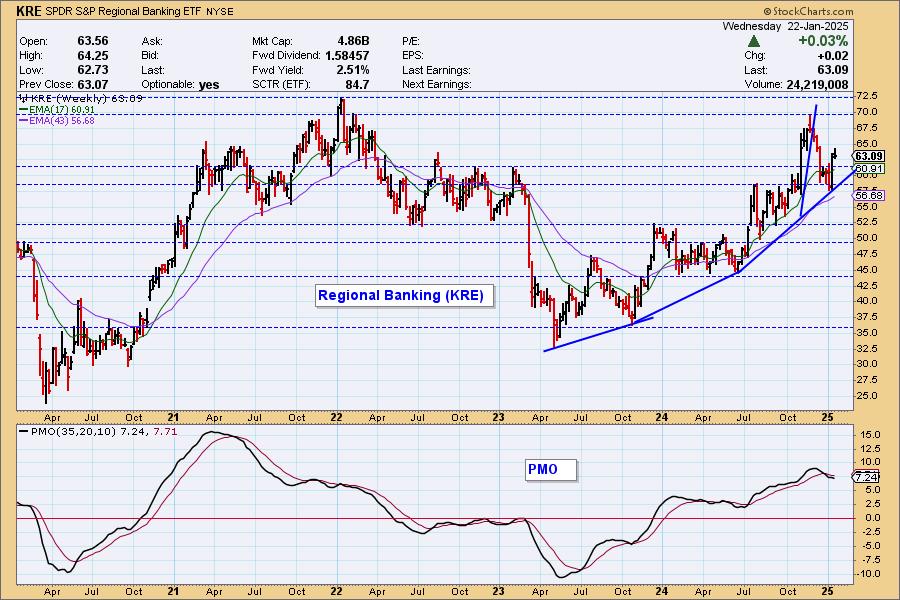
Task: Click the 35.0 price axis label
Action: click(867, 332)
